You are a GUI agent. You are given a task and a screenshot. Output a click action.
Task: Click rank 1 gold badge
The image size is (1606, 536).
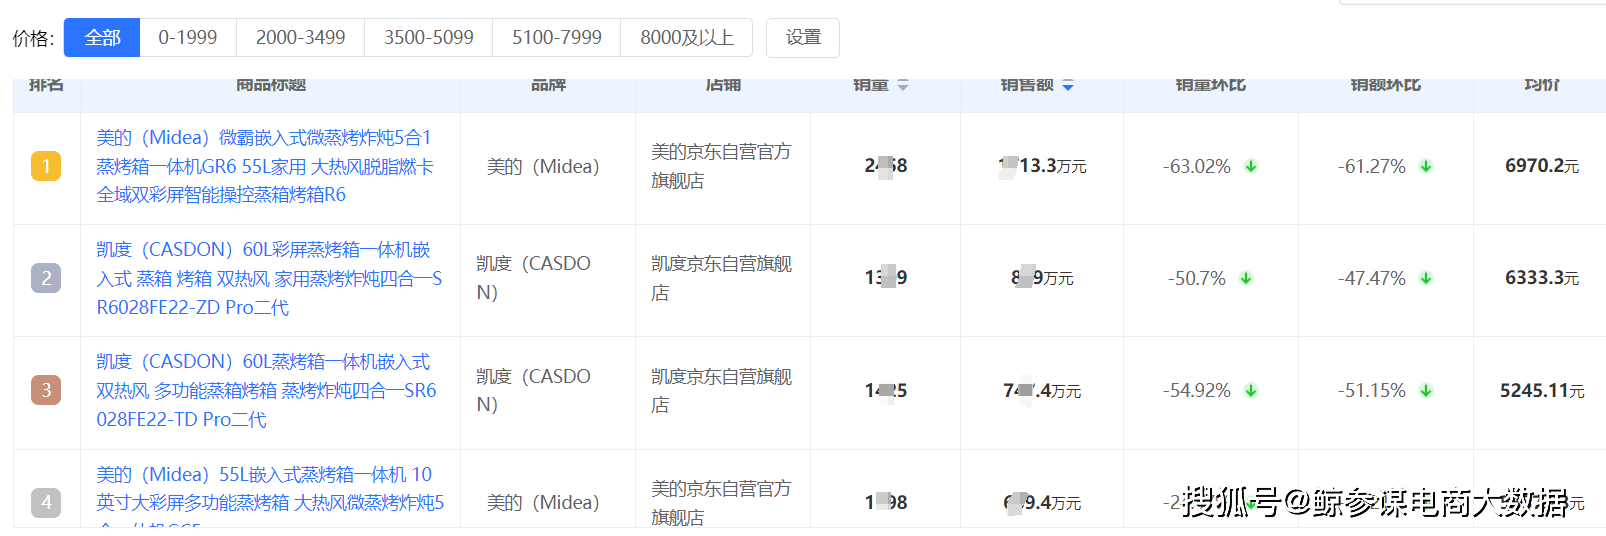coord(46,166)
